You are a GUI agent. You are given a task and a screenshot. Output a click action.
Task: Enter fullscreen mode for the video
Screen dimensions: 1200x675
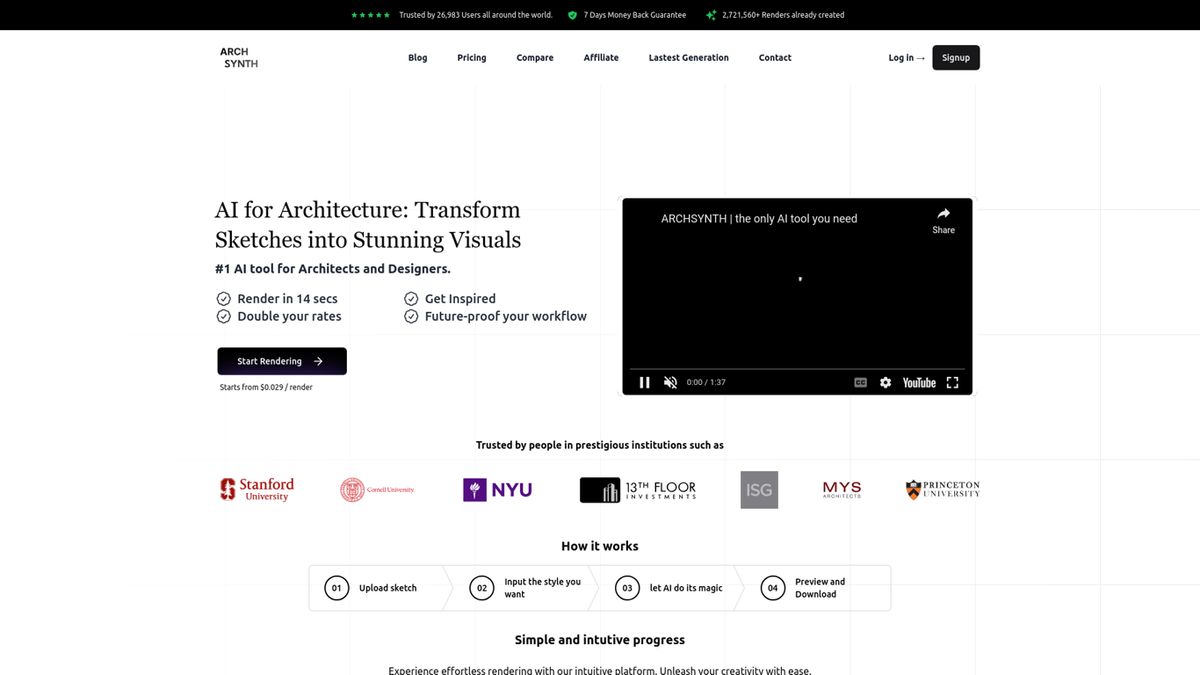tap(951, 382)
